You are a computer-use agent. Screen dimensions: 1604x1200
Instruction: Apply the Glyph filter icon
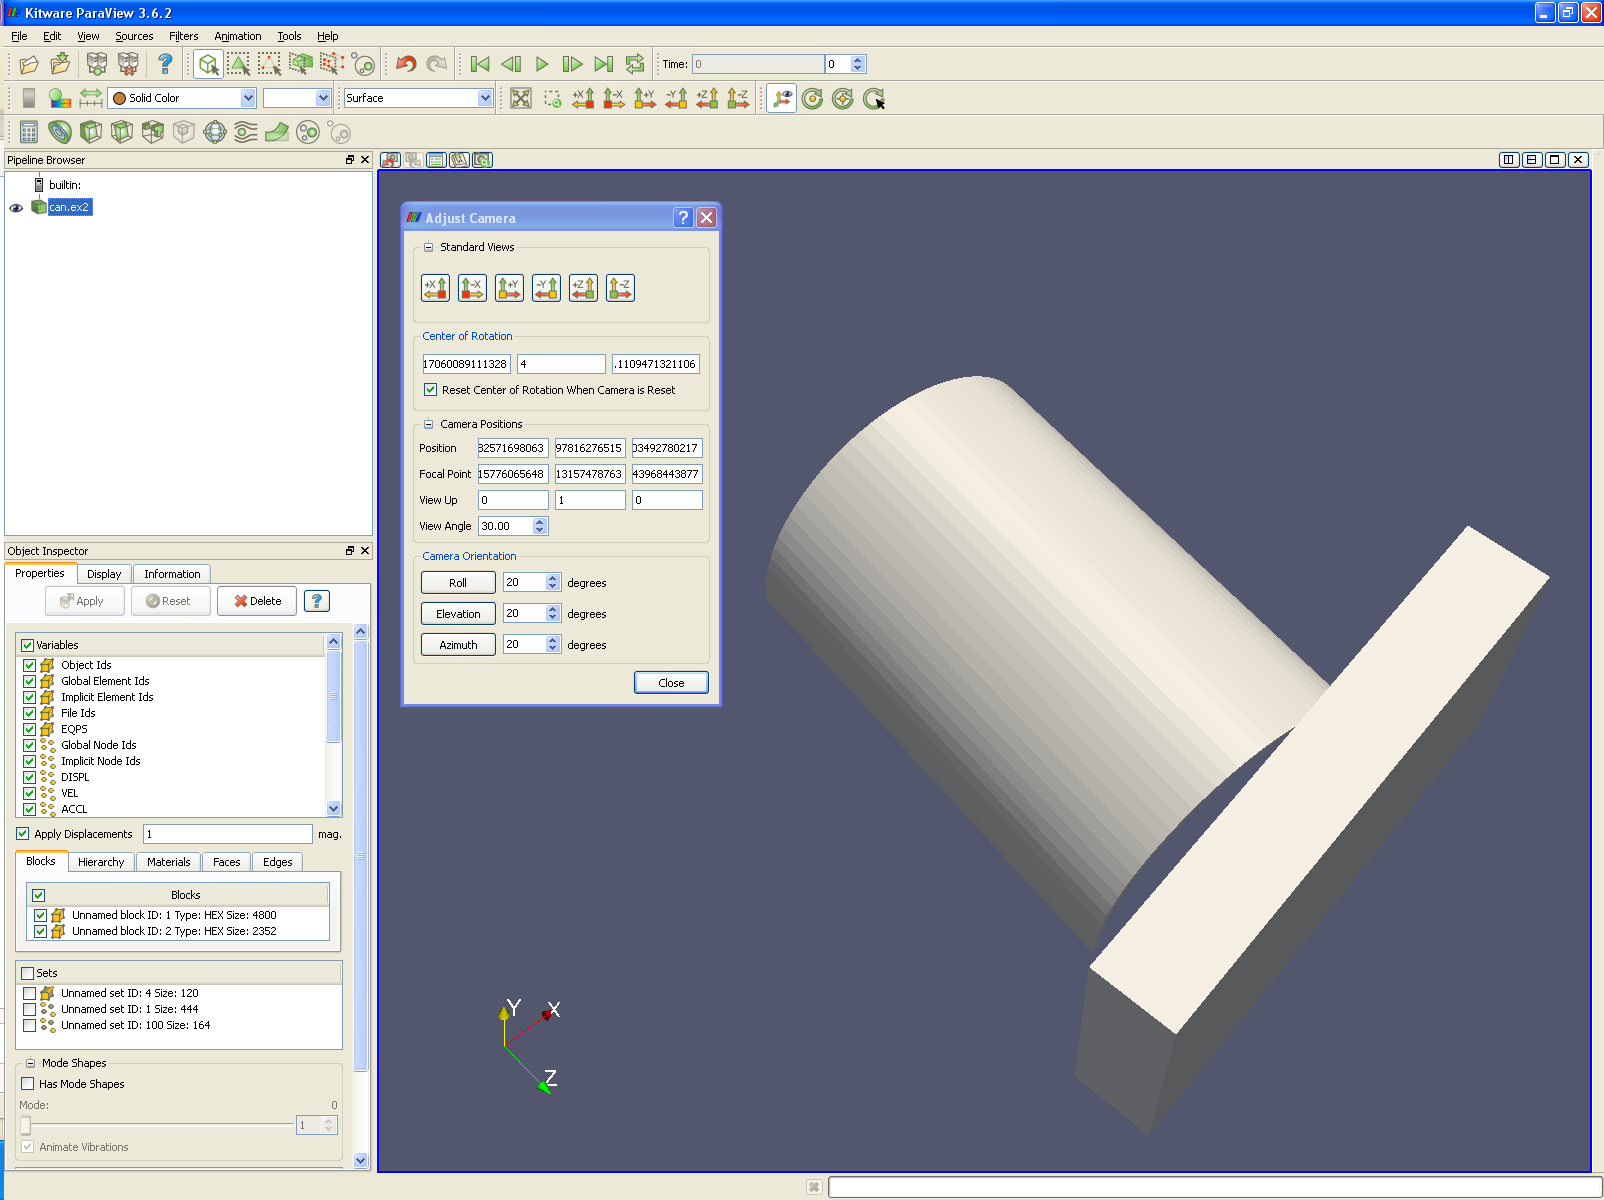tap(215, 132)
